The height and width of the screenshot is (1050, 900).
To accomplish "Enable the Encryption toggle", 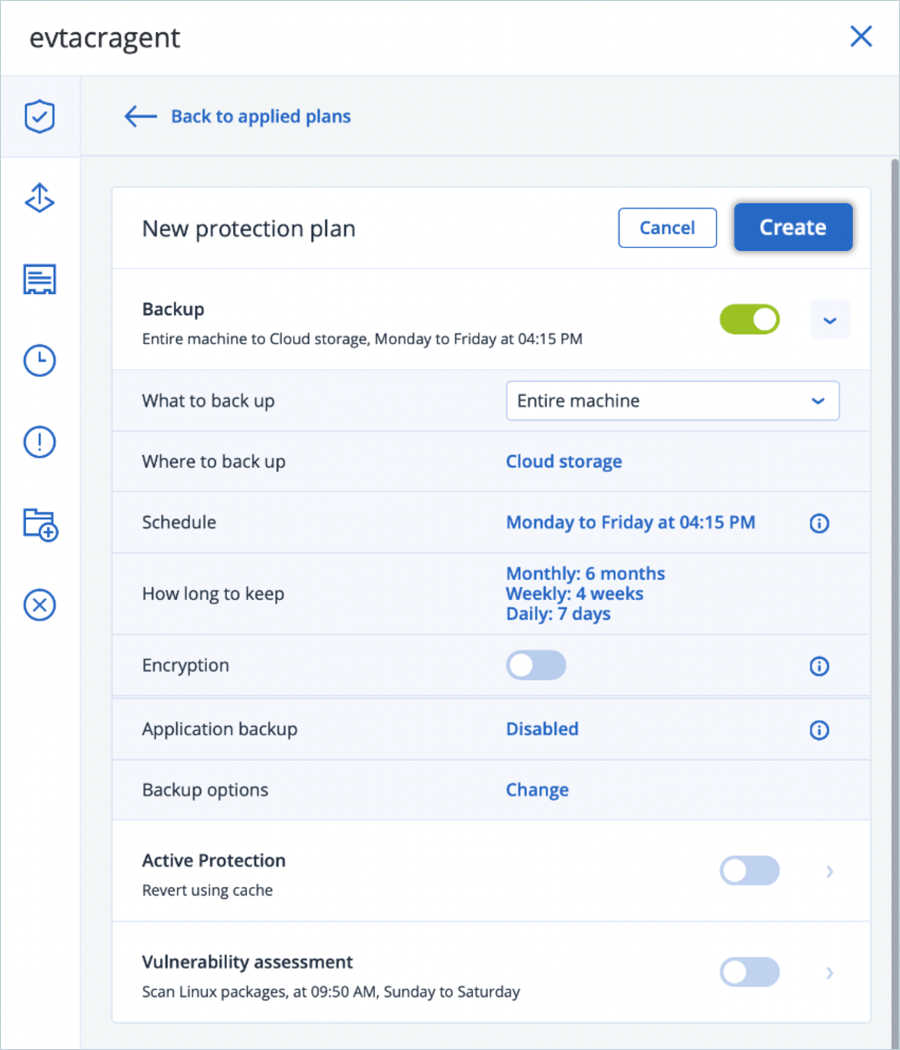I will point(536,666).
